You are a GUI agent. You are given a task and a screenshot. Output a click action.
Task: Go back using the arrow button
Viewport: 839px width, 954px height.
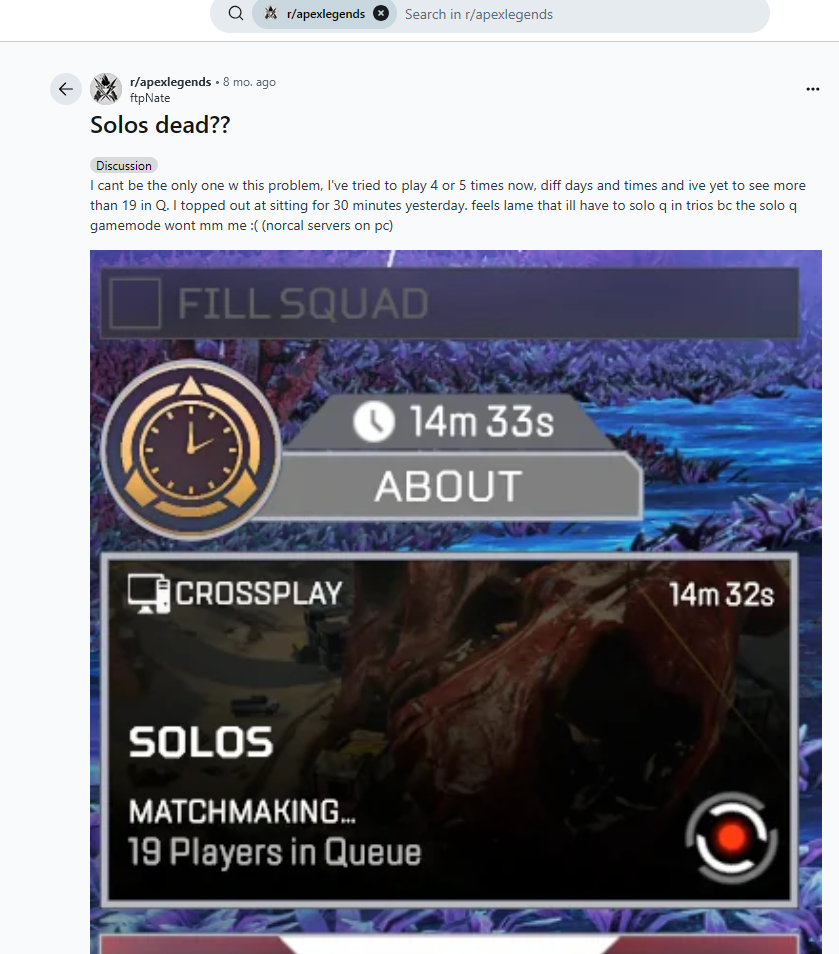tap(66, 89)
